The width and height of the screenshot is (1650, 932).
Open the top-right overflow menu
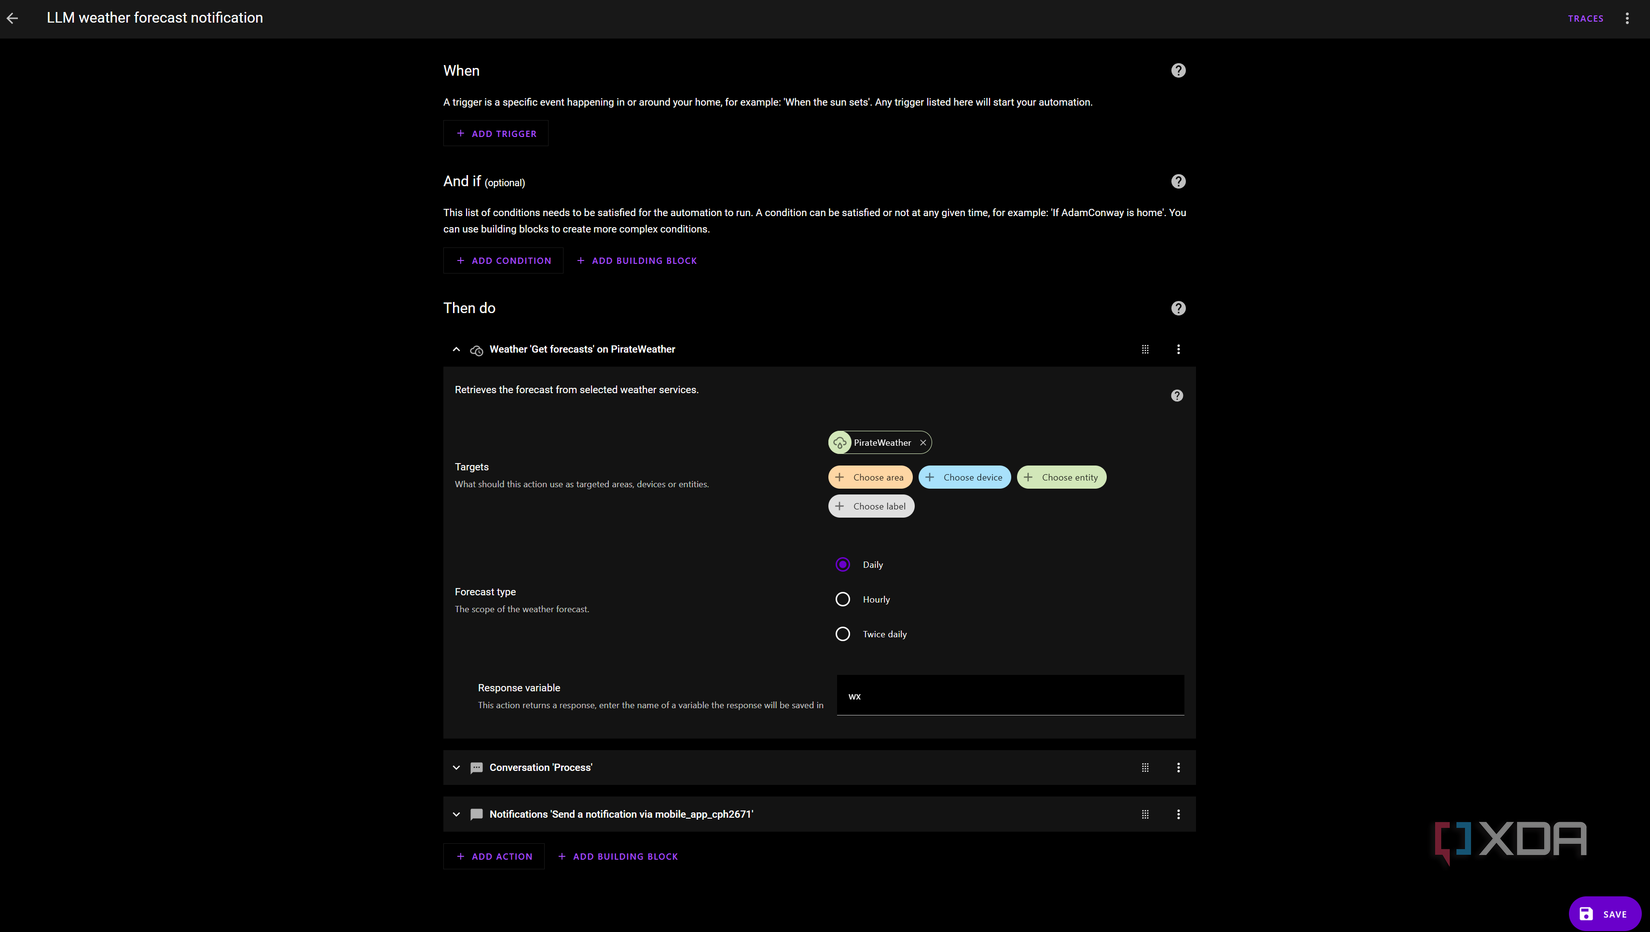1627,18
